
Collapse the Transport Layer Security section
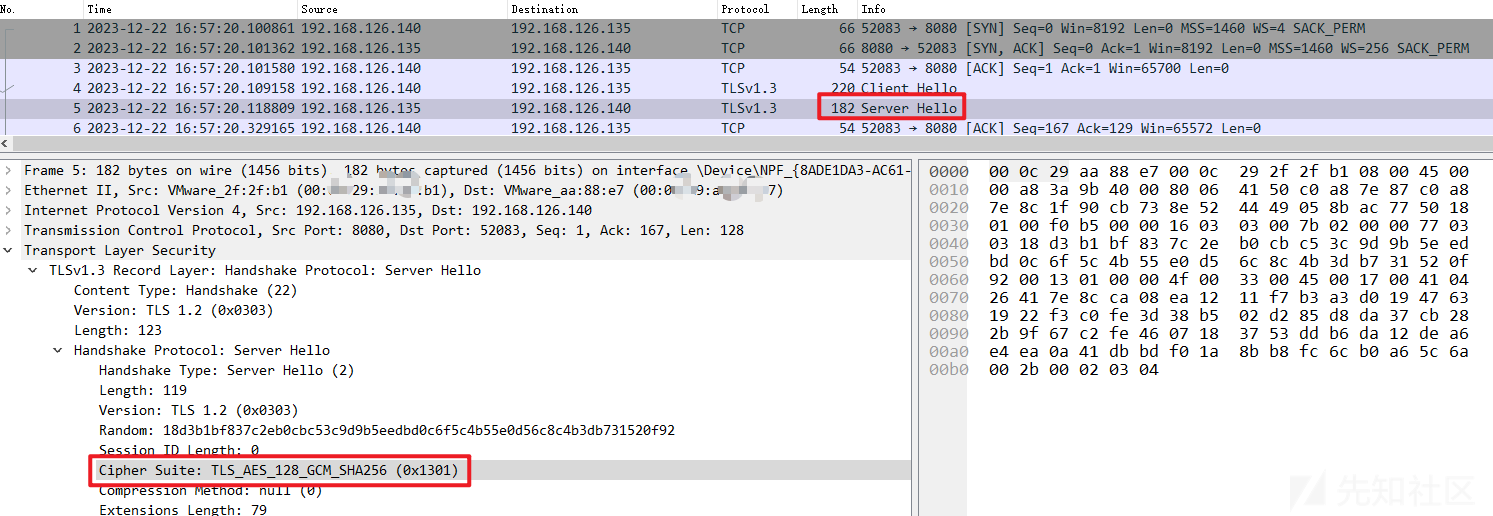coord(9,251)
